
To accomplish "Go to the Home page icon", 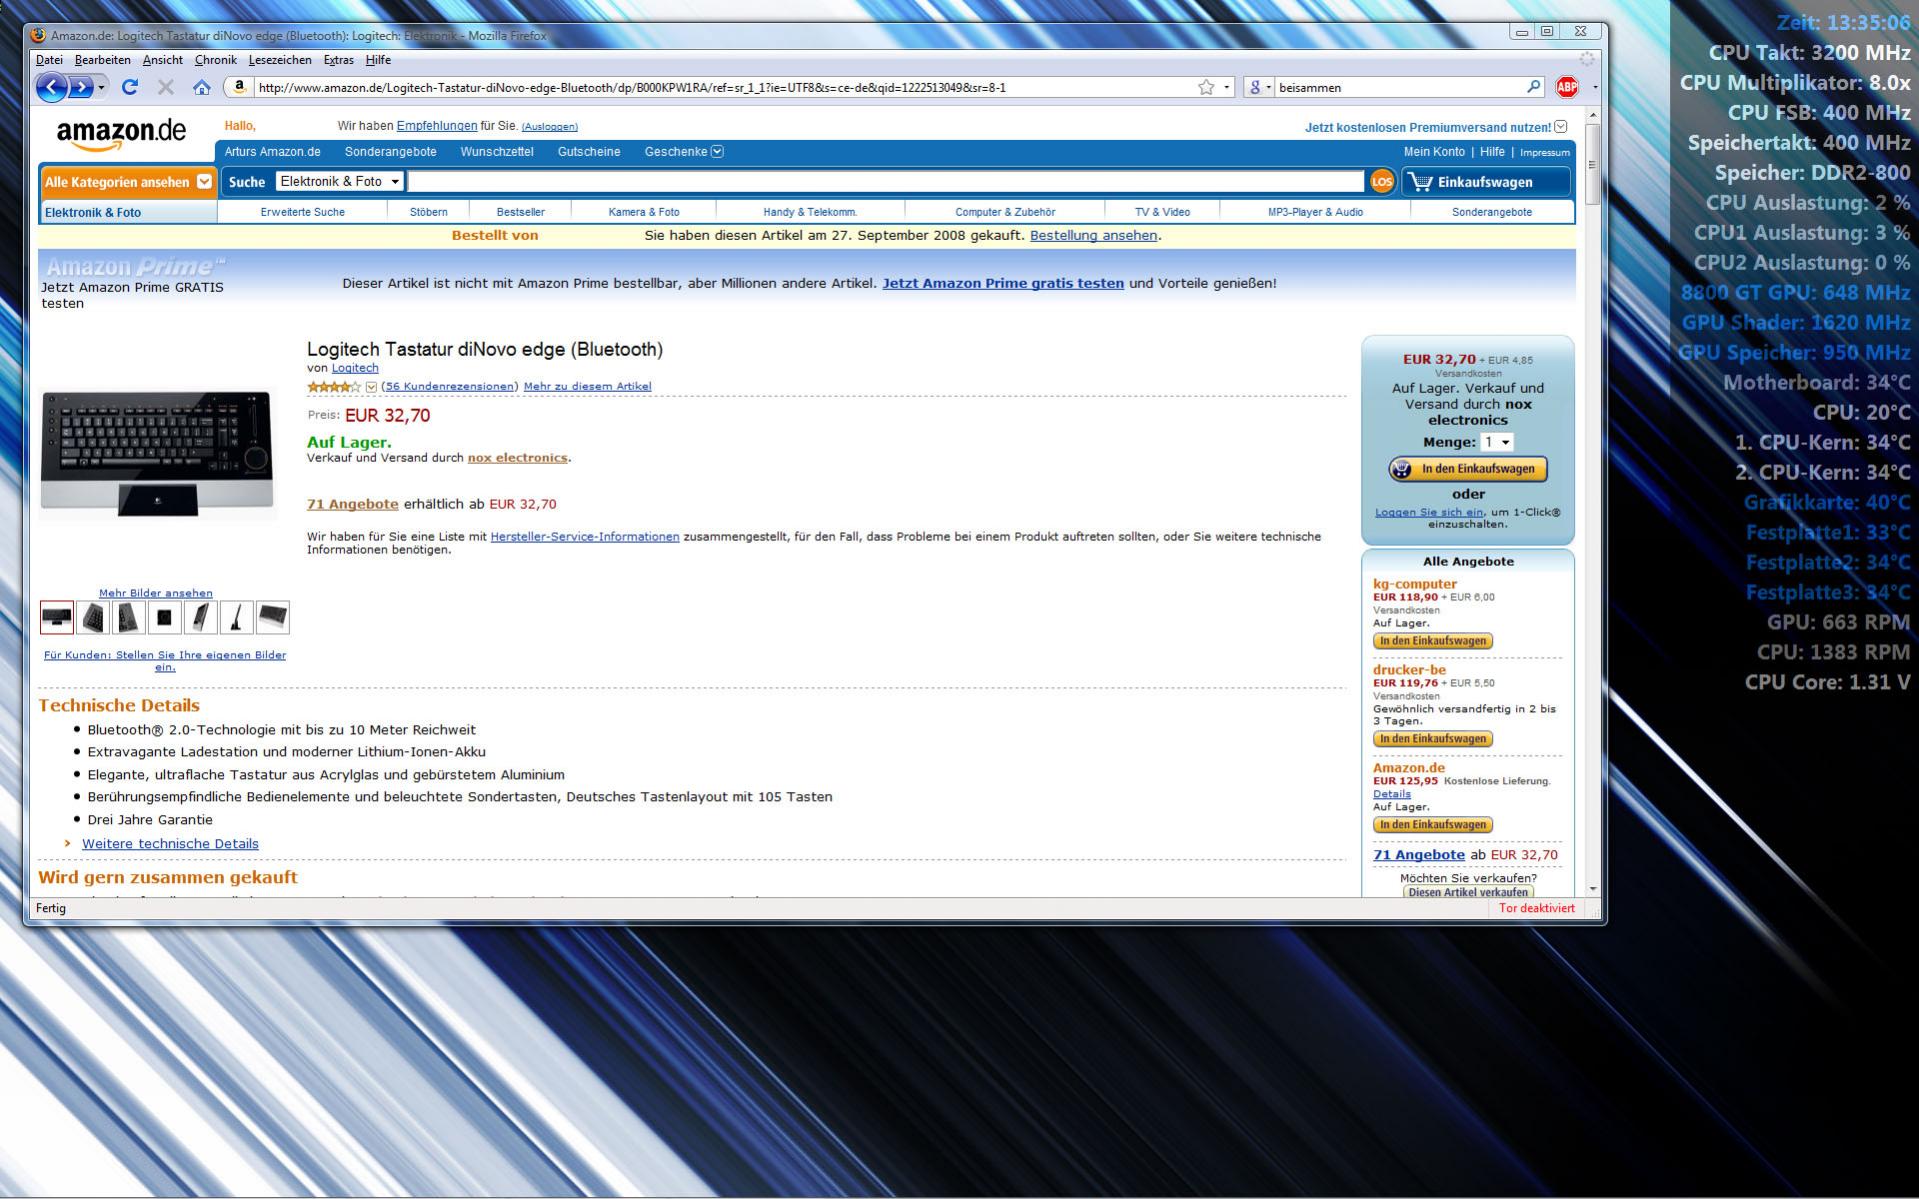I will pos(202,87).
